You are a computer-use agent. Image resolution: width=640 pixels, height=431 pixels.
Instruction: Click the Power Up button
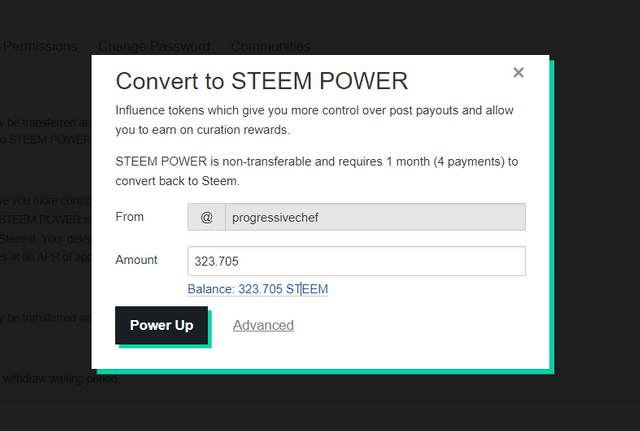point(161,325)
